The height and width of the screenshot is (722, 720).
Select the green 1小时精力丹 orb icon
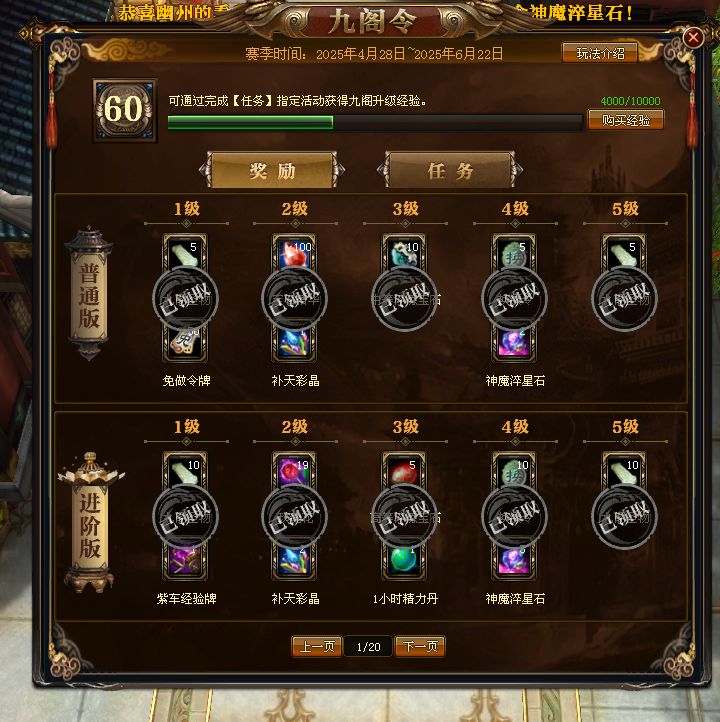pos(404,559)
